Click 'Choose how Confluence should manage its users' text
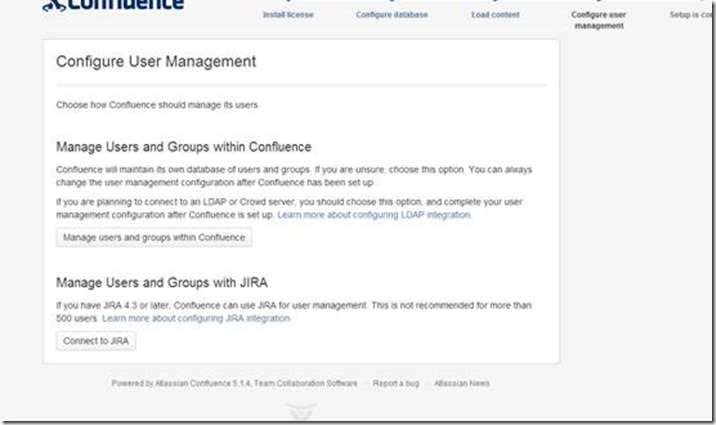The width and height of the screenshot is (716, 425). coord(157,105)
